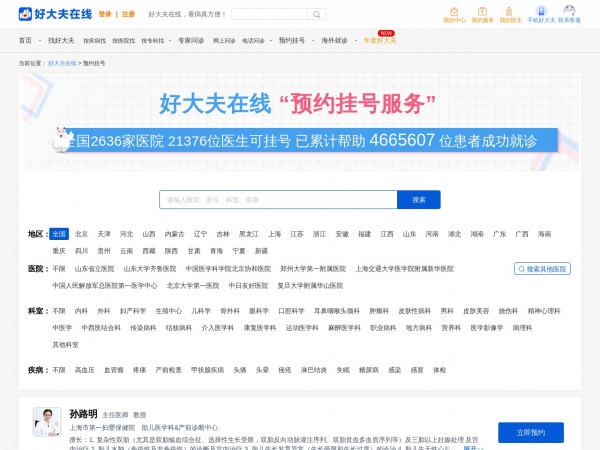Open 我的中心 icon in header
The width and height of the screenshot is (600, 450).
pos(453,14)
